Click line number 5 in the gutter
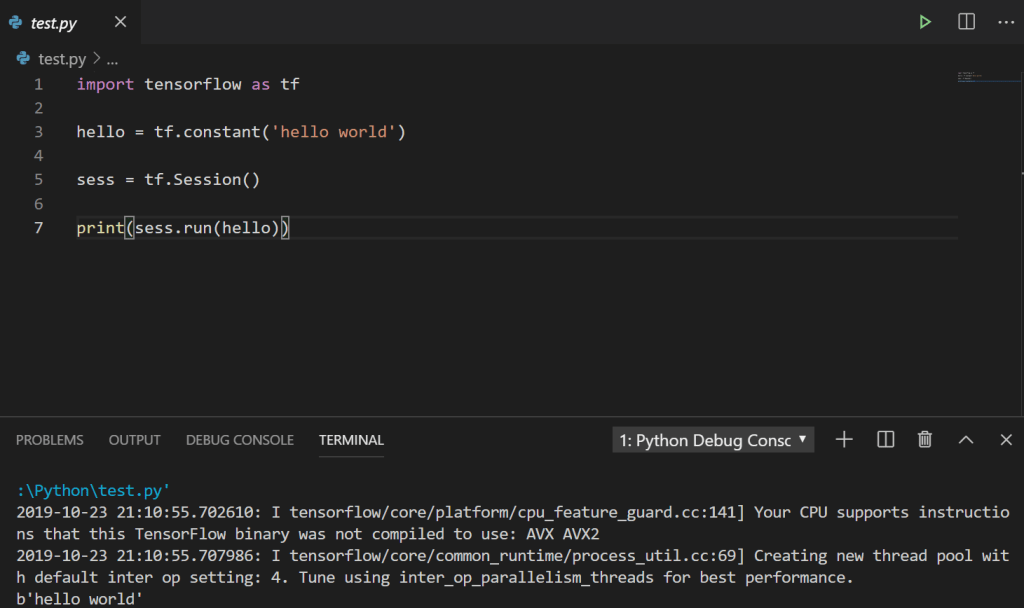Viewport: 1024px width, 608px height. (x=38, y=180)
